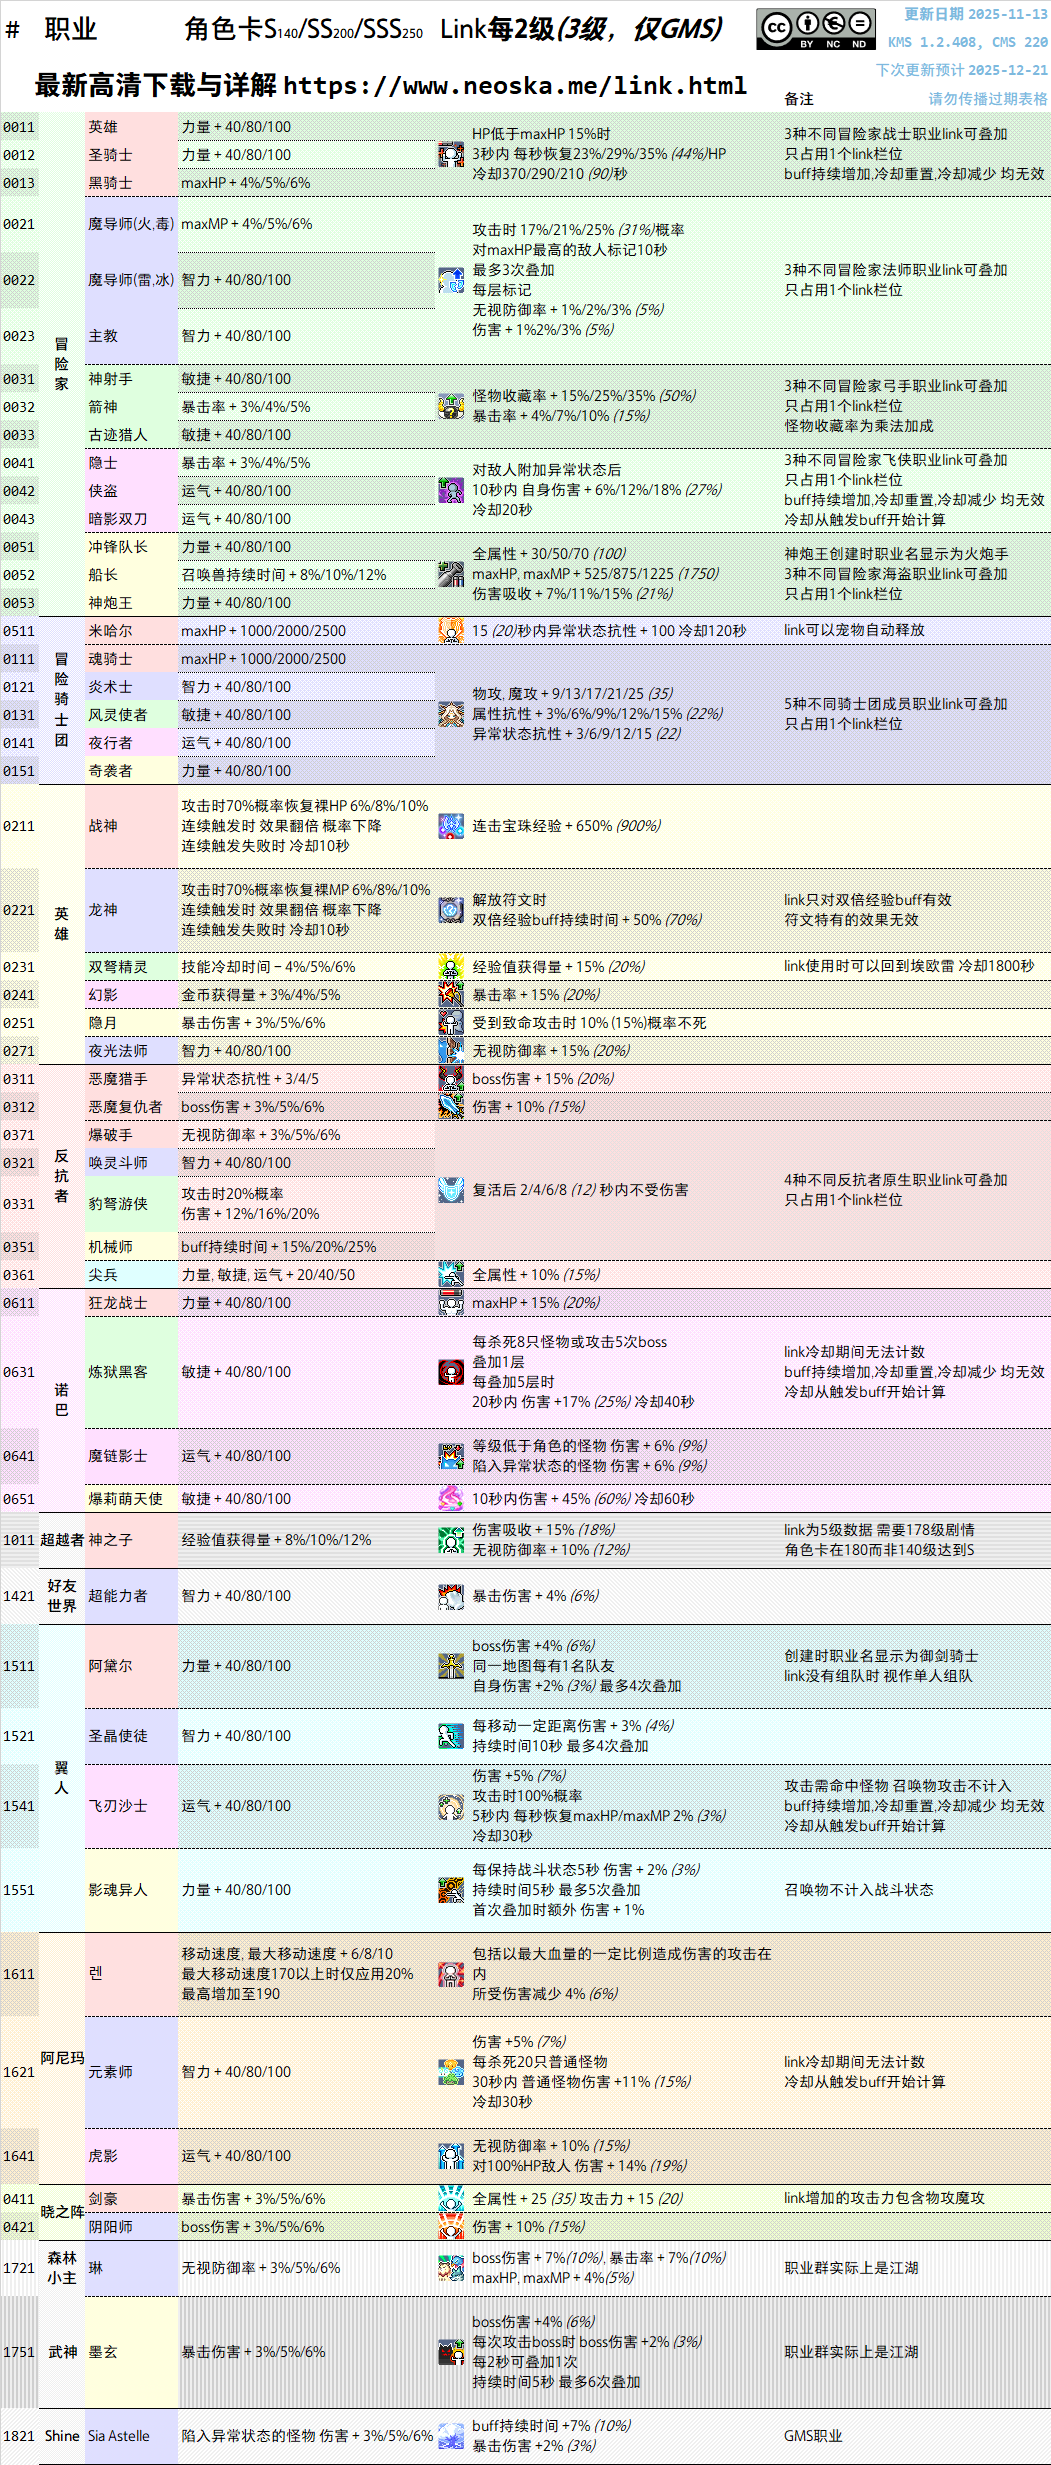Click the 更新日期 2025-11-13 text
The image size is (1051, 2465).
coord(975,15)
